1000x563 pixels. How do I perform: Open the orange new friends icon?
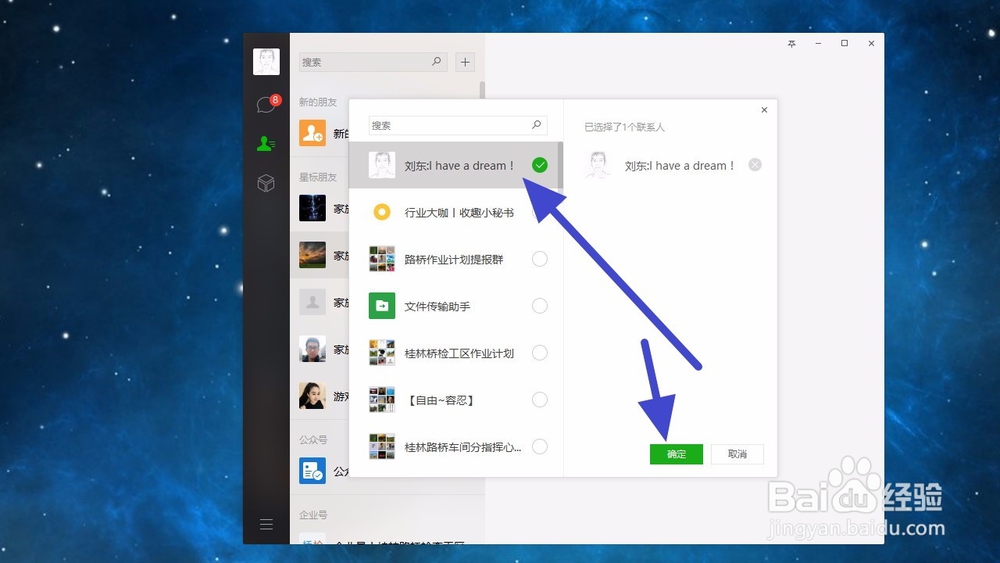pos(312,133)
